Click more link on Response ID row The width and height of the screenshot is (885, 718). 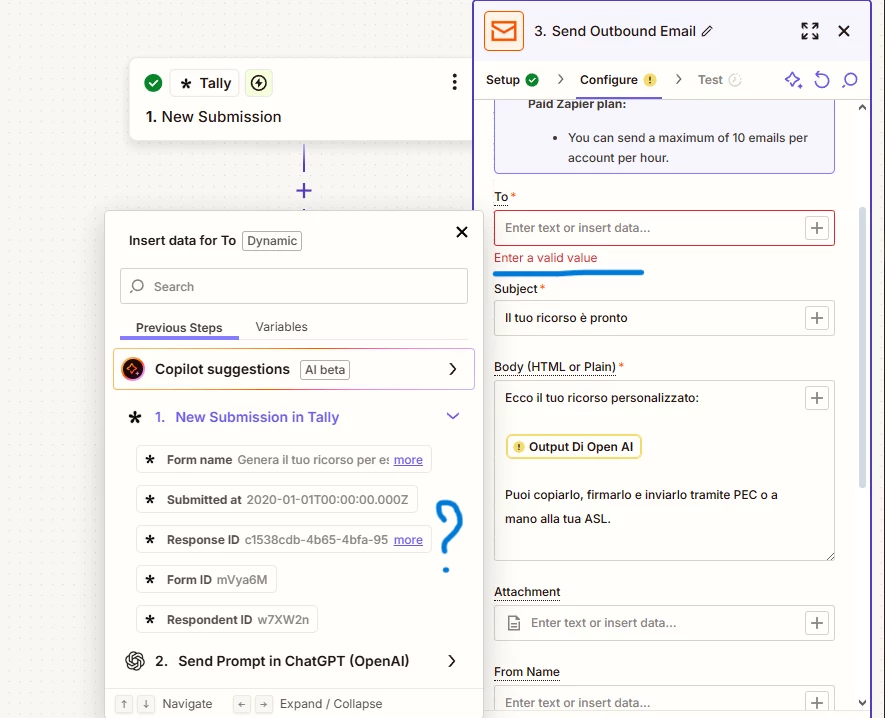click(x=408, y=540)
